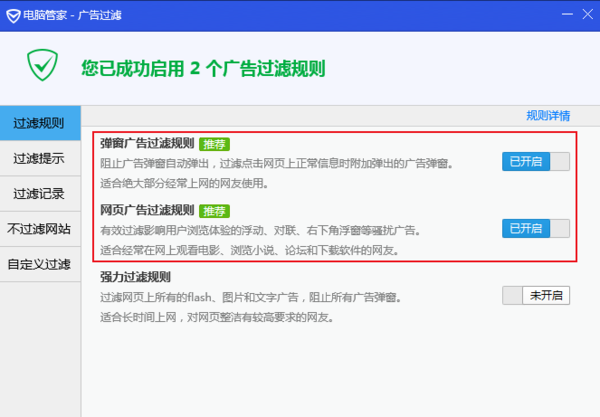Click the 推荐 badge beside 弹窗广告过滤规则
Image resolution: width=600 pixels, height=417 pixels.
click(214, 144)
